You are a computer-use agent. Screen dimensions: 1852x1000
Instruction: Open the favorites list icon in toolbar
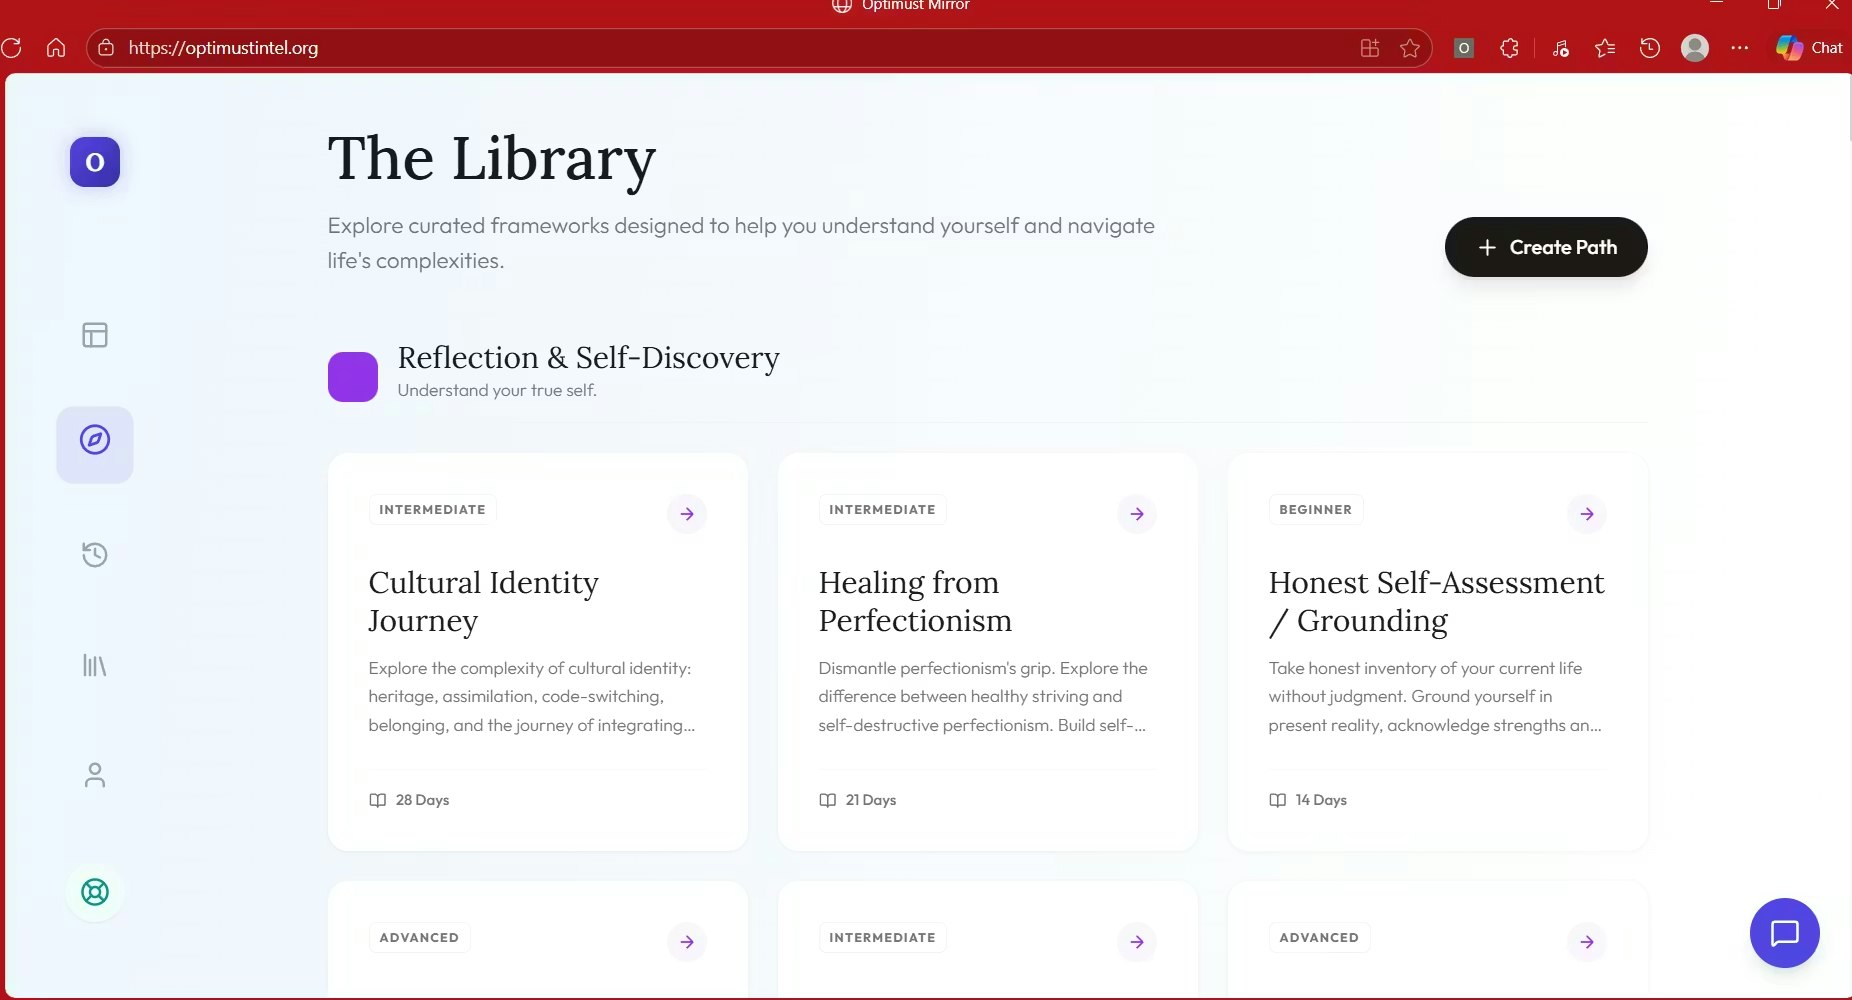[x=1605, y=48]
